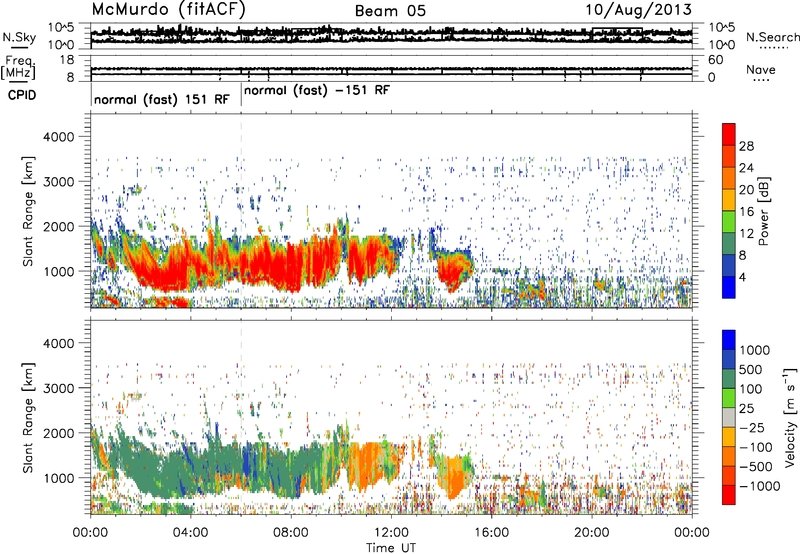Click the 60 tick on Nave axis

coord(715,60)
